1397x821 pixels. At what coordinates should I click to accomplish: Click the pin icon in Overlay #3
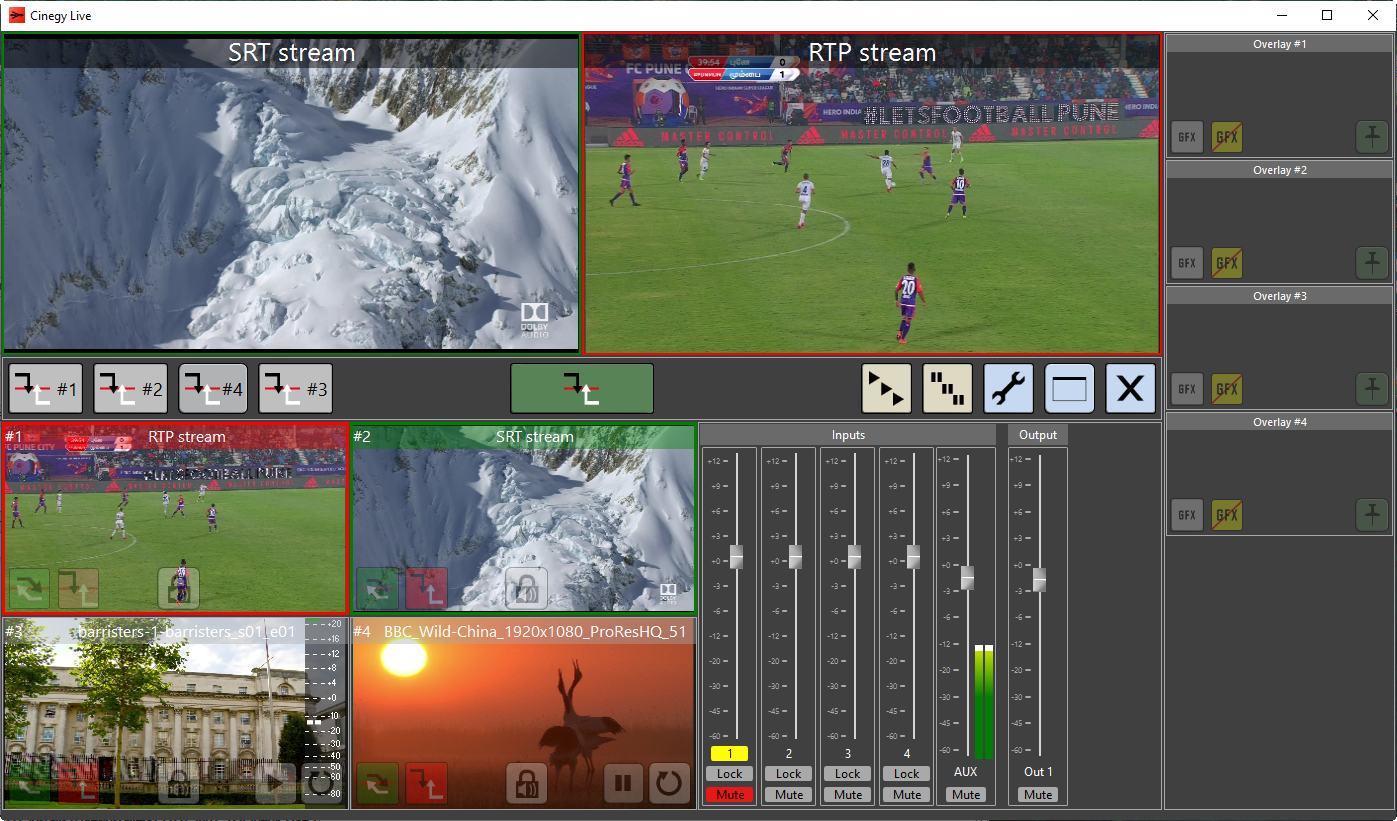1372,389
